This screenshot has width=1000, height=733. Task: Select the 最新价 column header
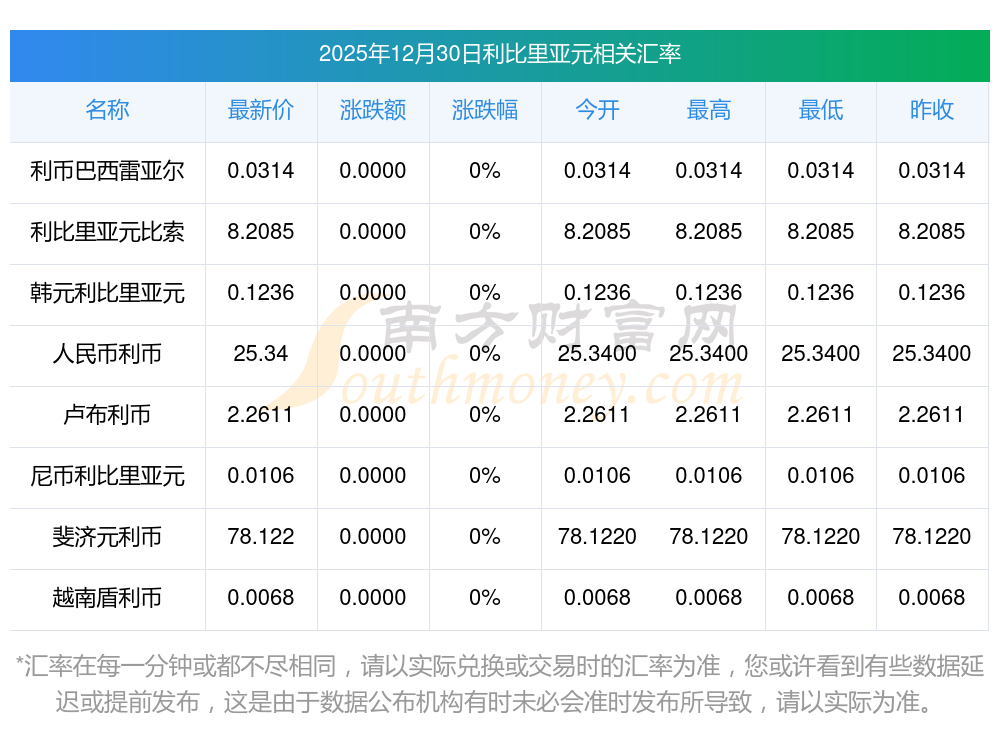261,110
